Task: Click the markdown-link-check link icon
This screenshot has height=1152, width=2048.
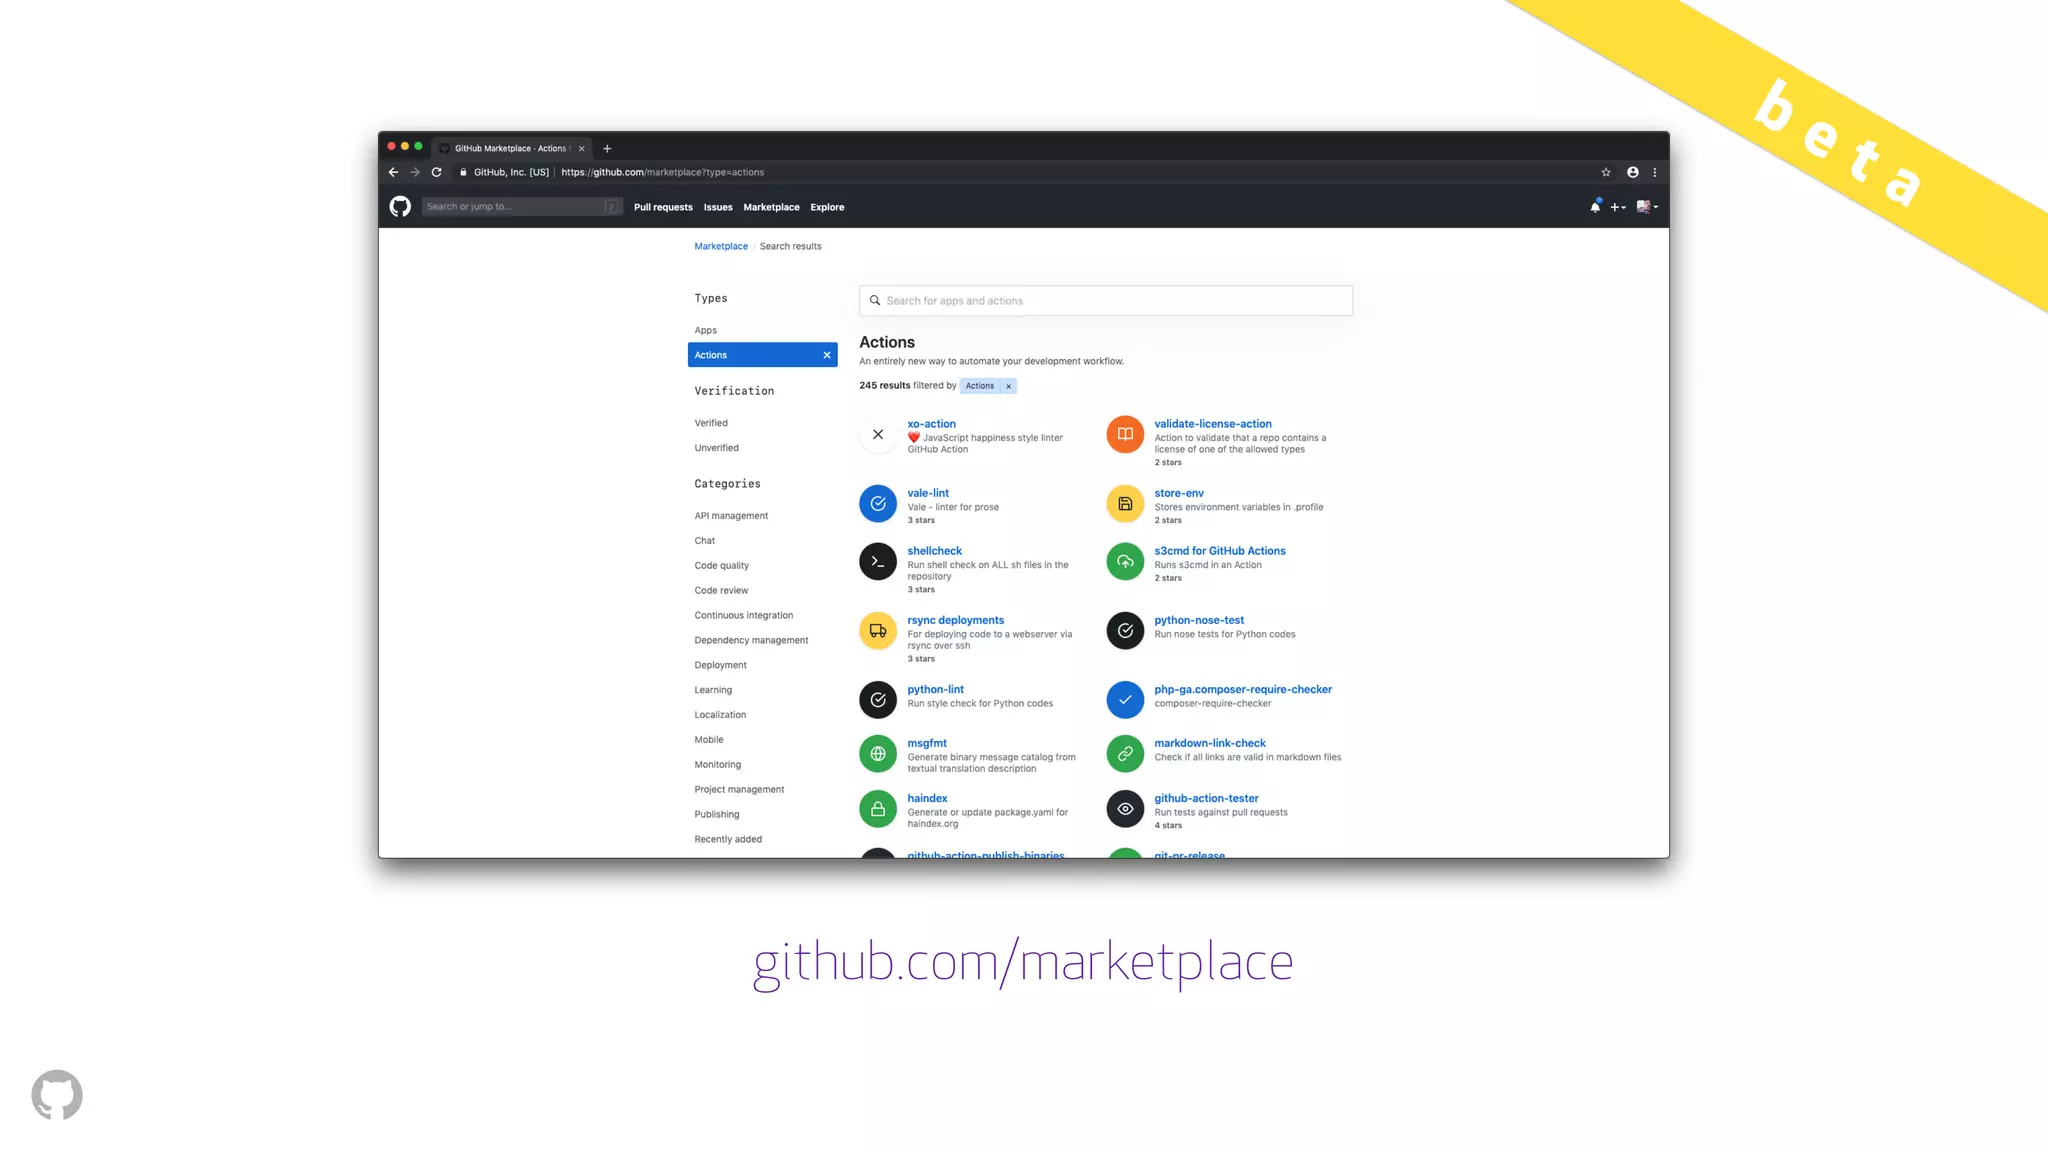Action: click(x=1125, y=753)
